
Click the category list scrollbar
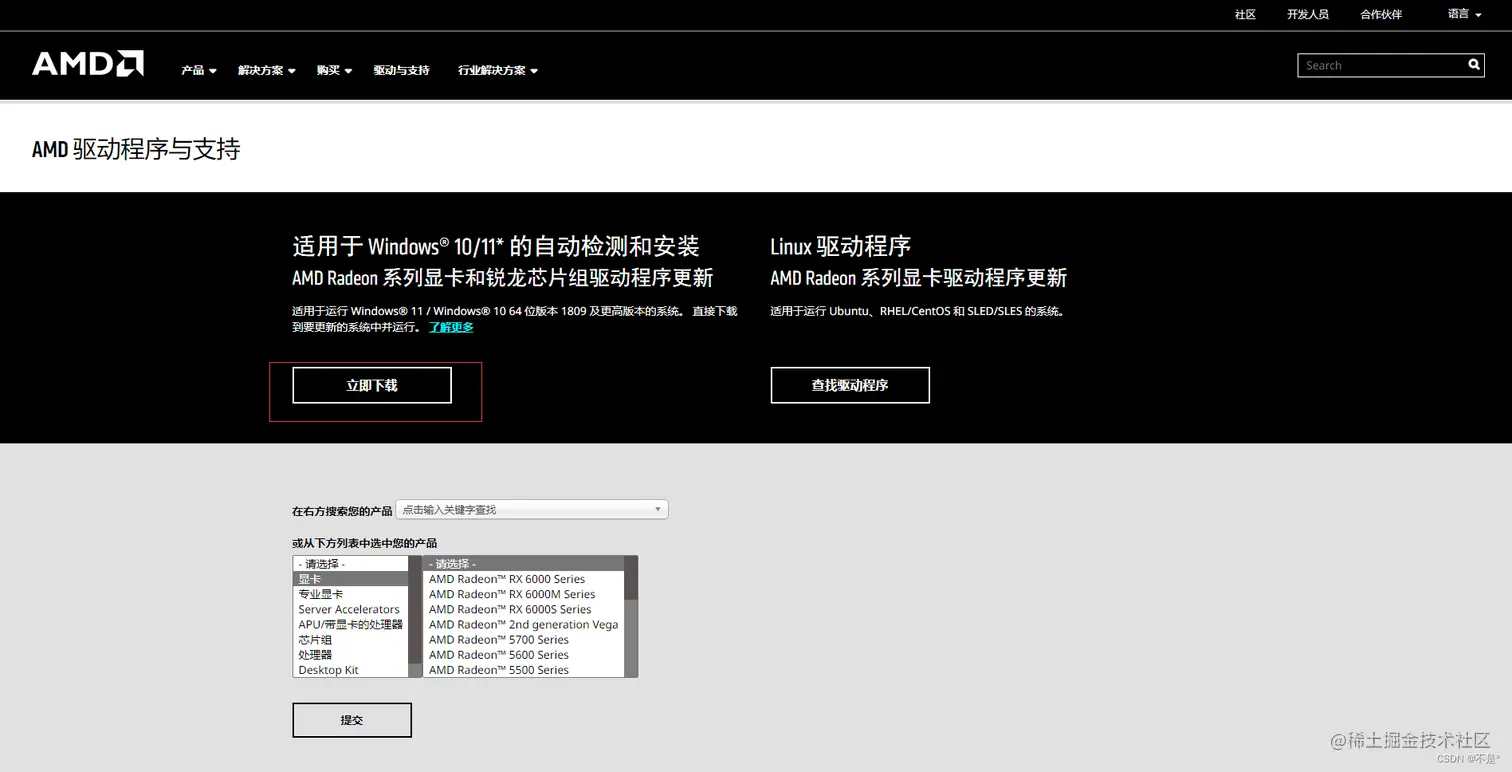point(415,617)
